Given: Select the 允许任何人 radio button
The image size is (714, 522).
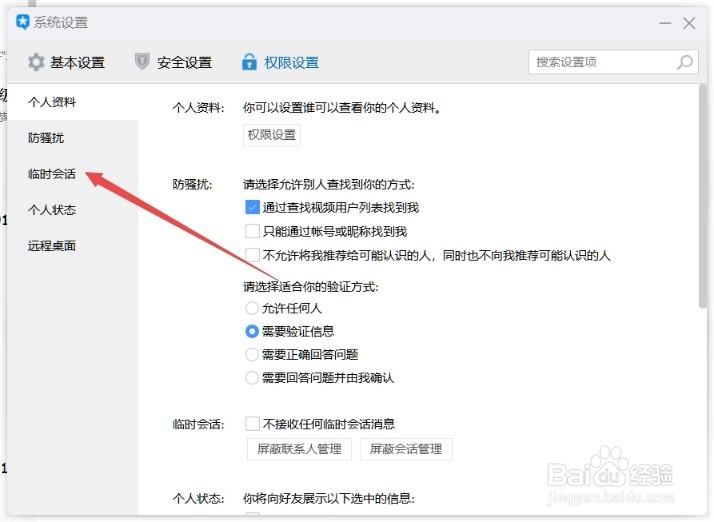Looking at the screenshot, I should coord(252,308).
